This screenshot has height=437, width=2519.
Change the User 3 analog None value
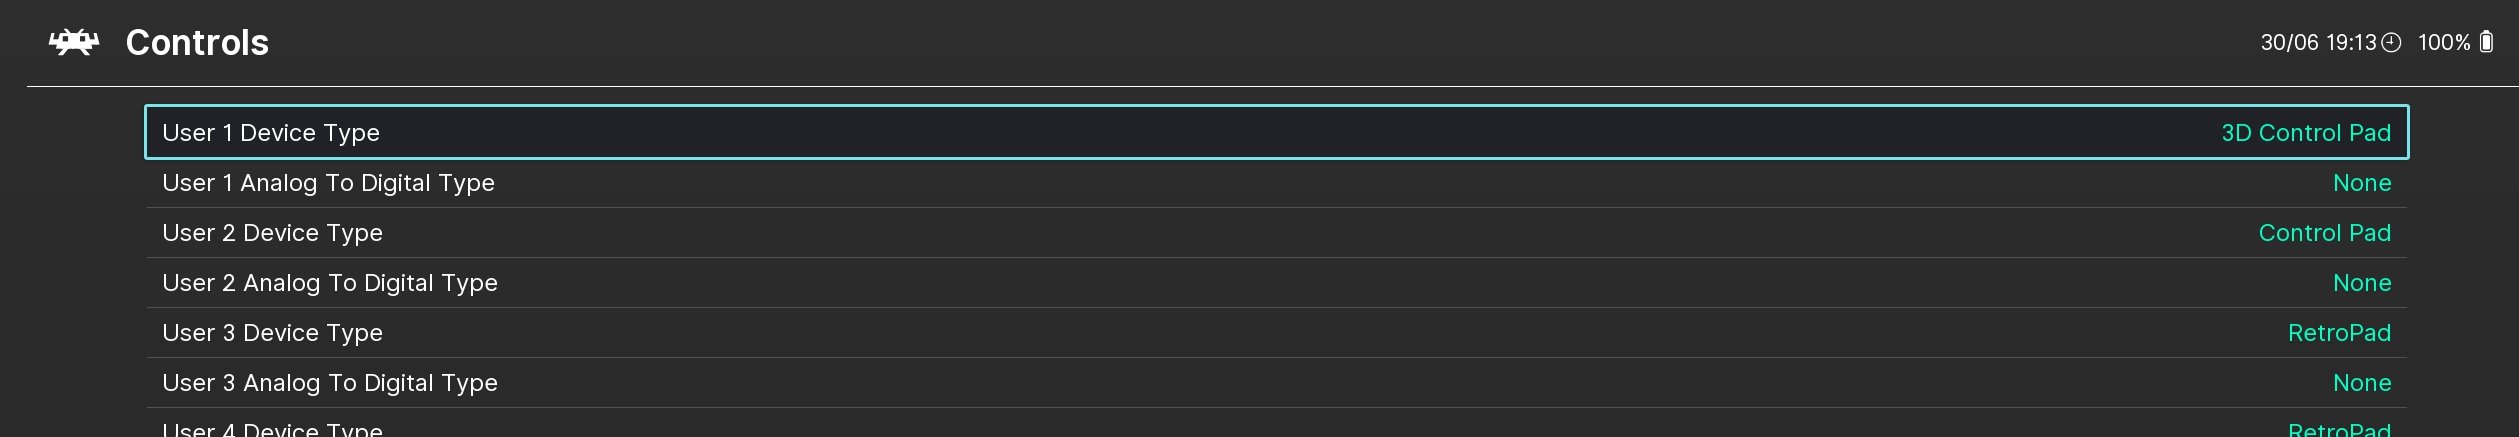(x=2361, y=383)
